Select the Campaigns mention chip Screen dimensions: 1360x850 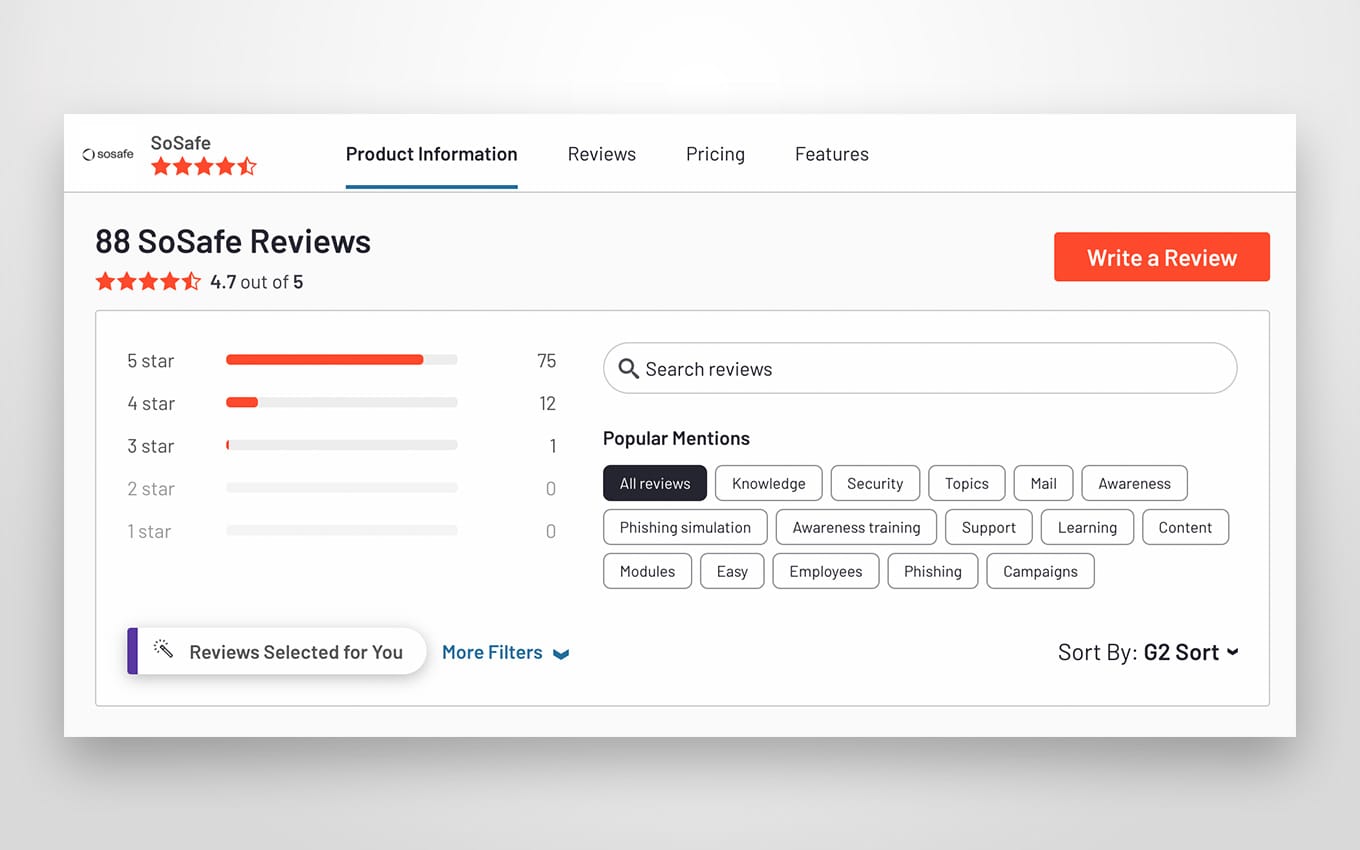1040,571
